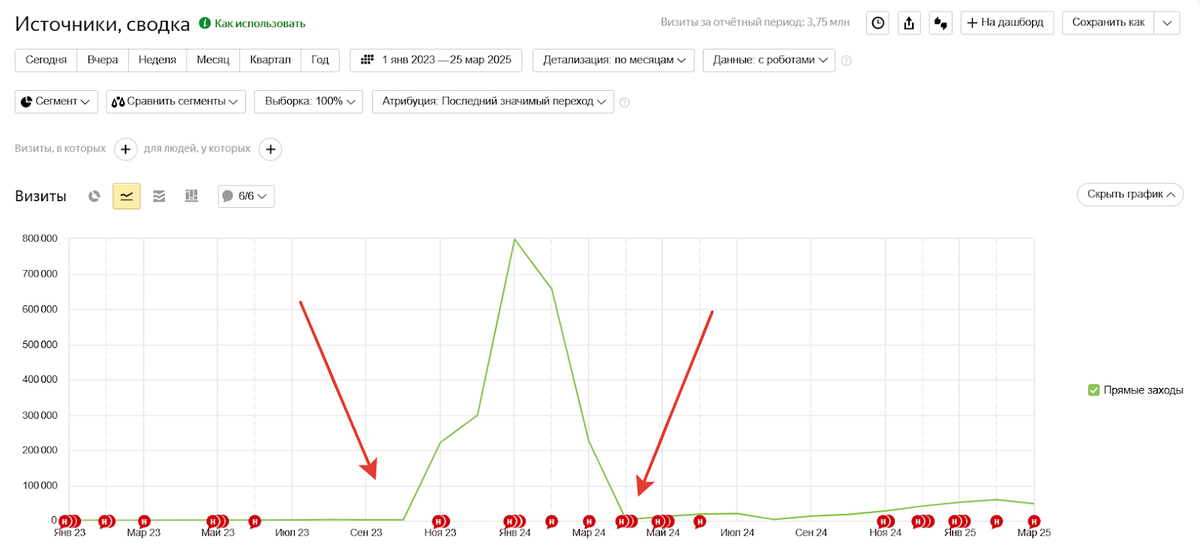
Task: Expand the Сегмент dropdown
Action: pyautogui.click(x=56, y=101)
